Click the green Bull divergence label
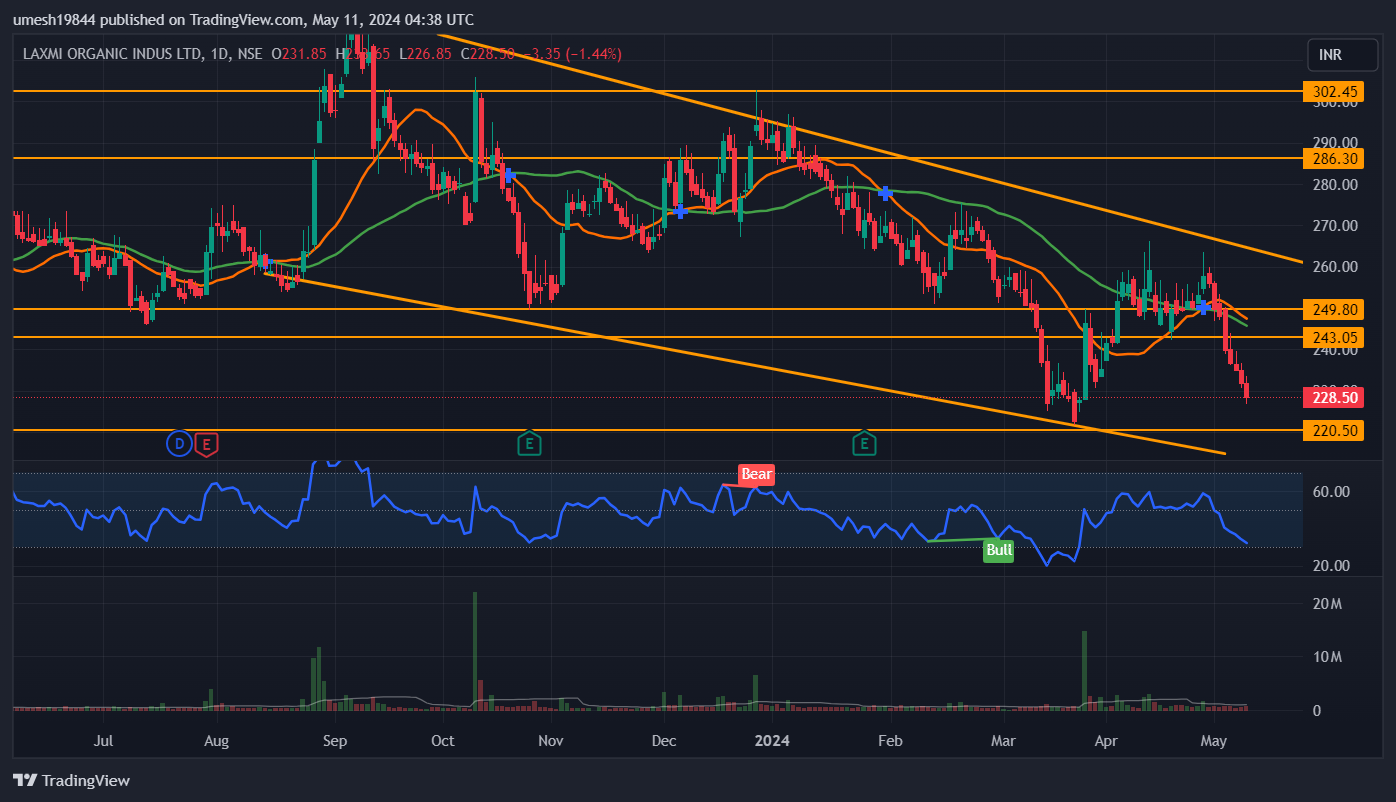The height and width of the screenshot is (802, 1396). pyautogui.click(x=998, y=550)
